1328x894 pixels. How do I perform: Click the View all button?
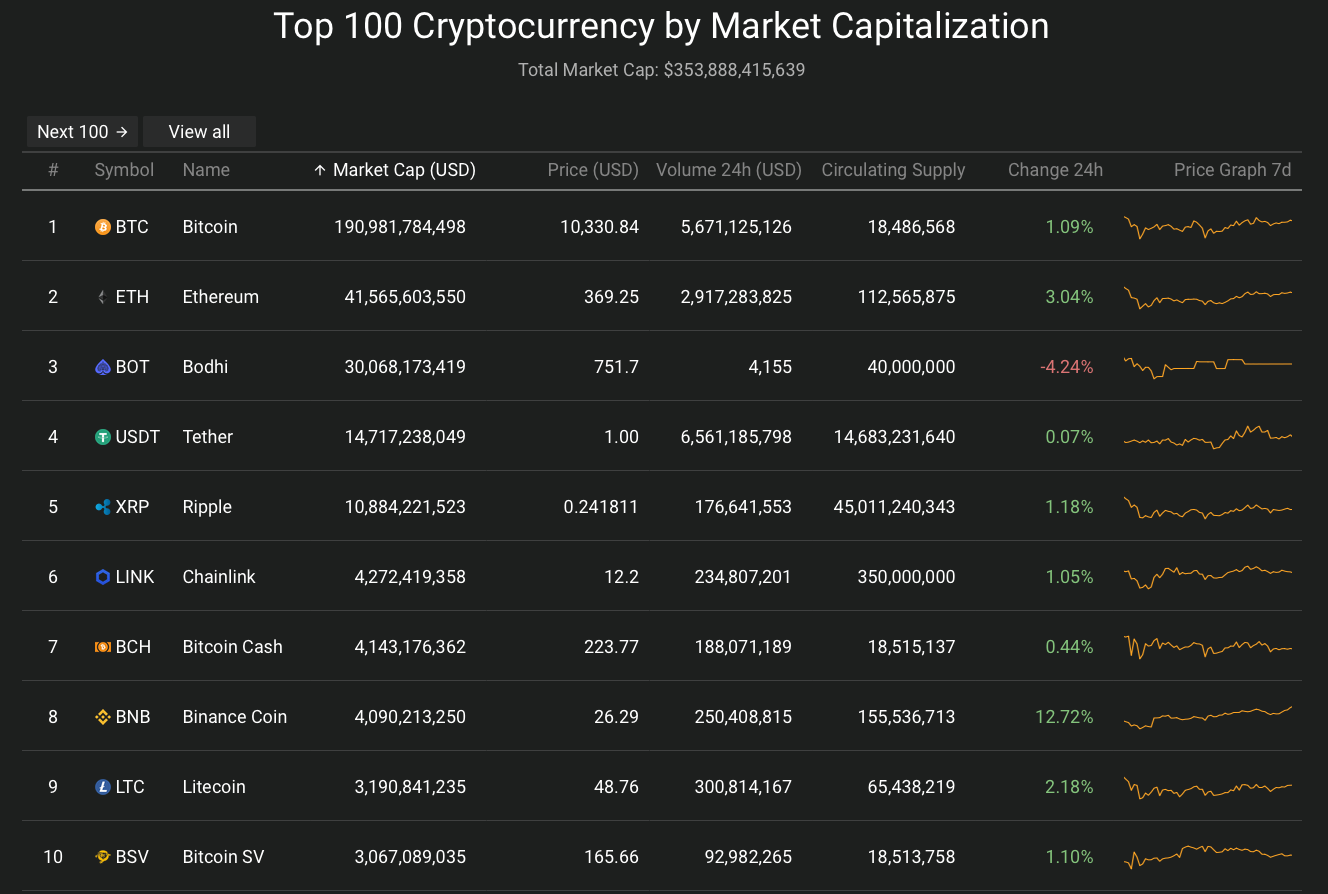(199, 132)
